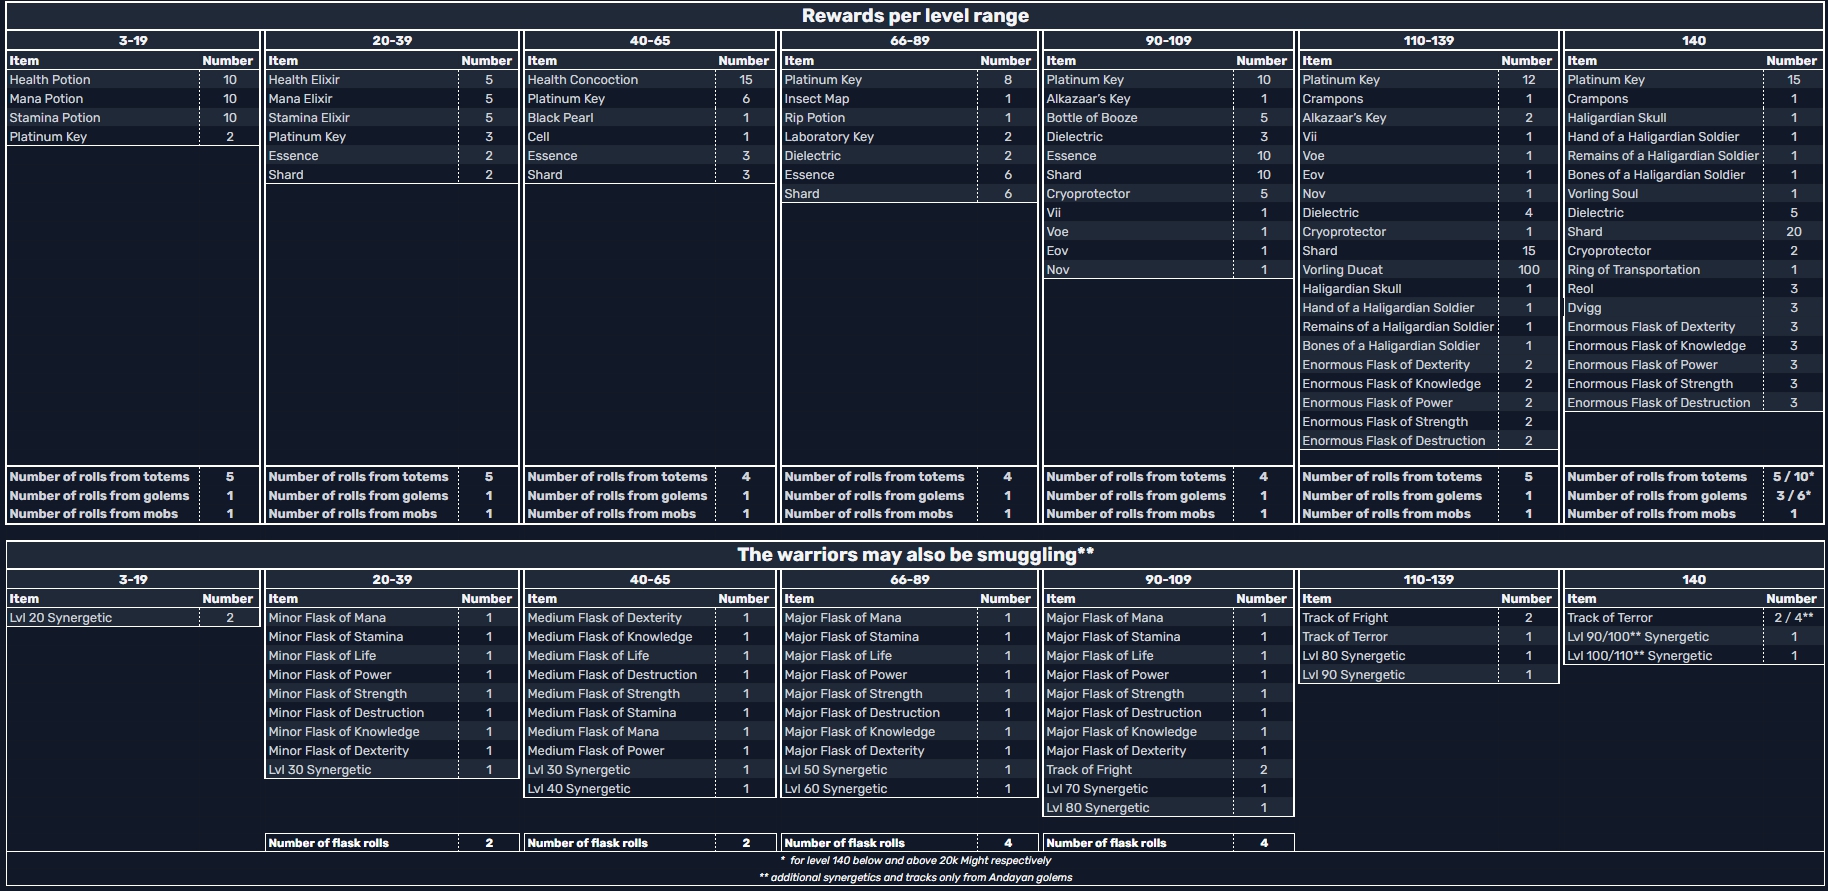Click the 'Lvl 70 Synergetic' cell
Viewport: 1828px width, 891px height.
(1138, 789)
